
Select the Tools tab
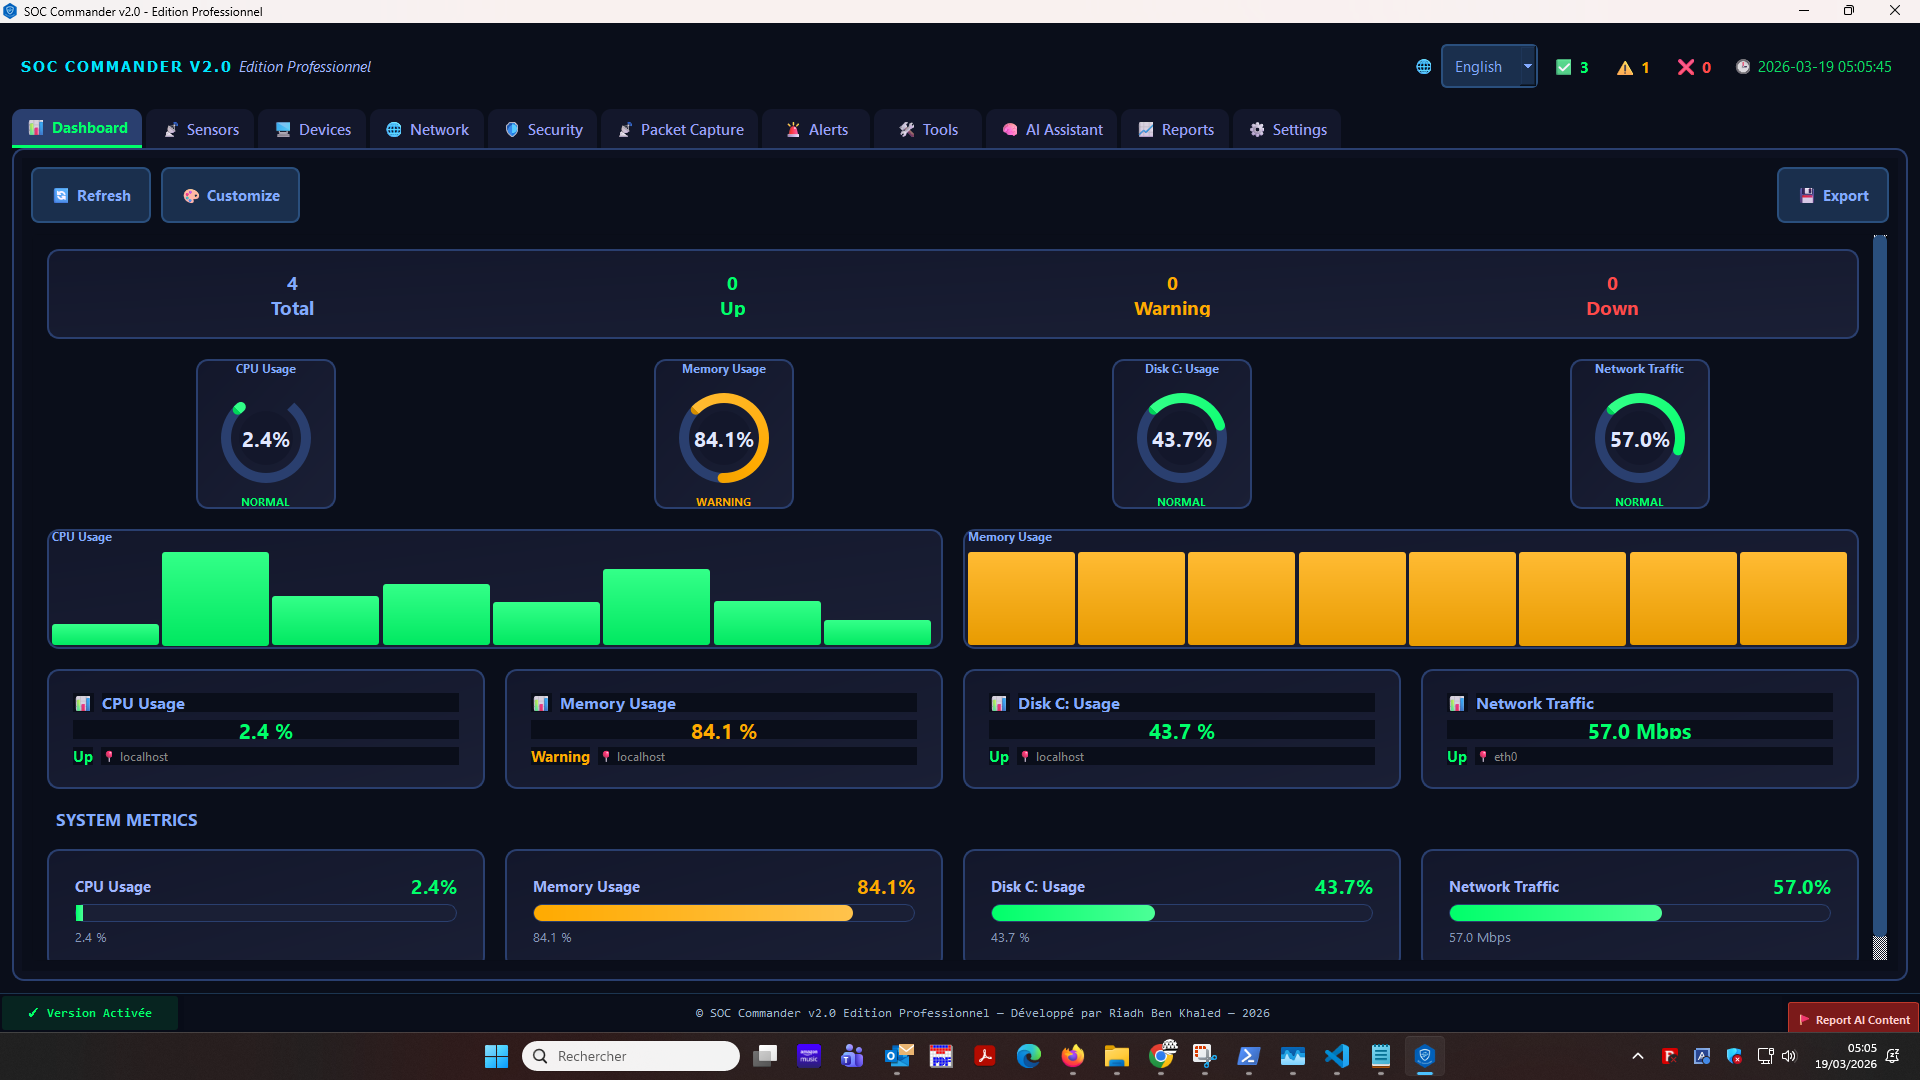pyautogui.click(x=928, y=130)
